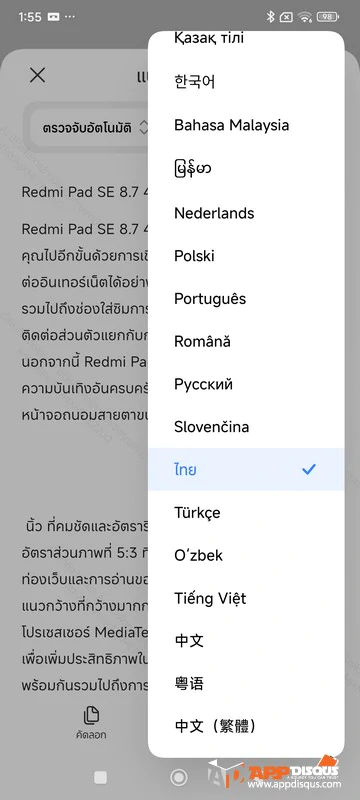Tap the copy icon labeled คัดลอก
Screen dimensions: 360x800
click(91, 722)
